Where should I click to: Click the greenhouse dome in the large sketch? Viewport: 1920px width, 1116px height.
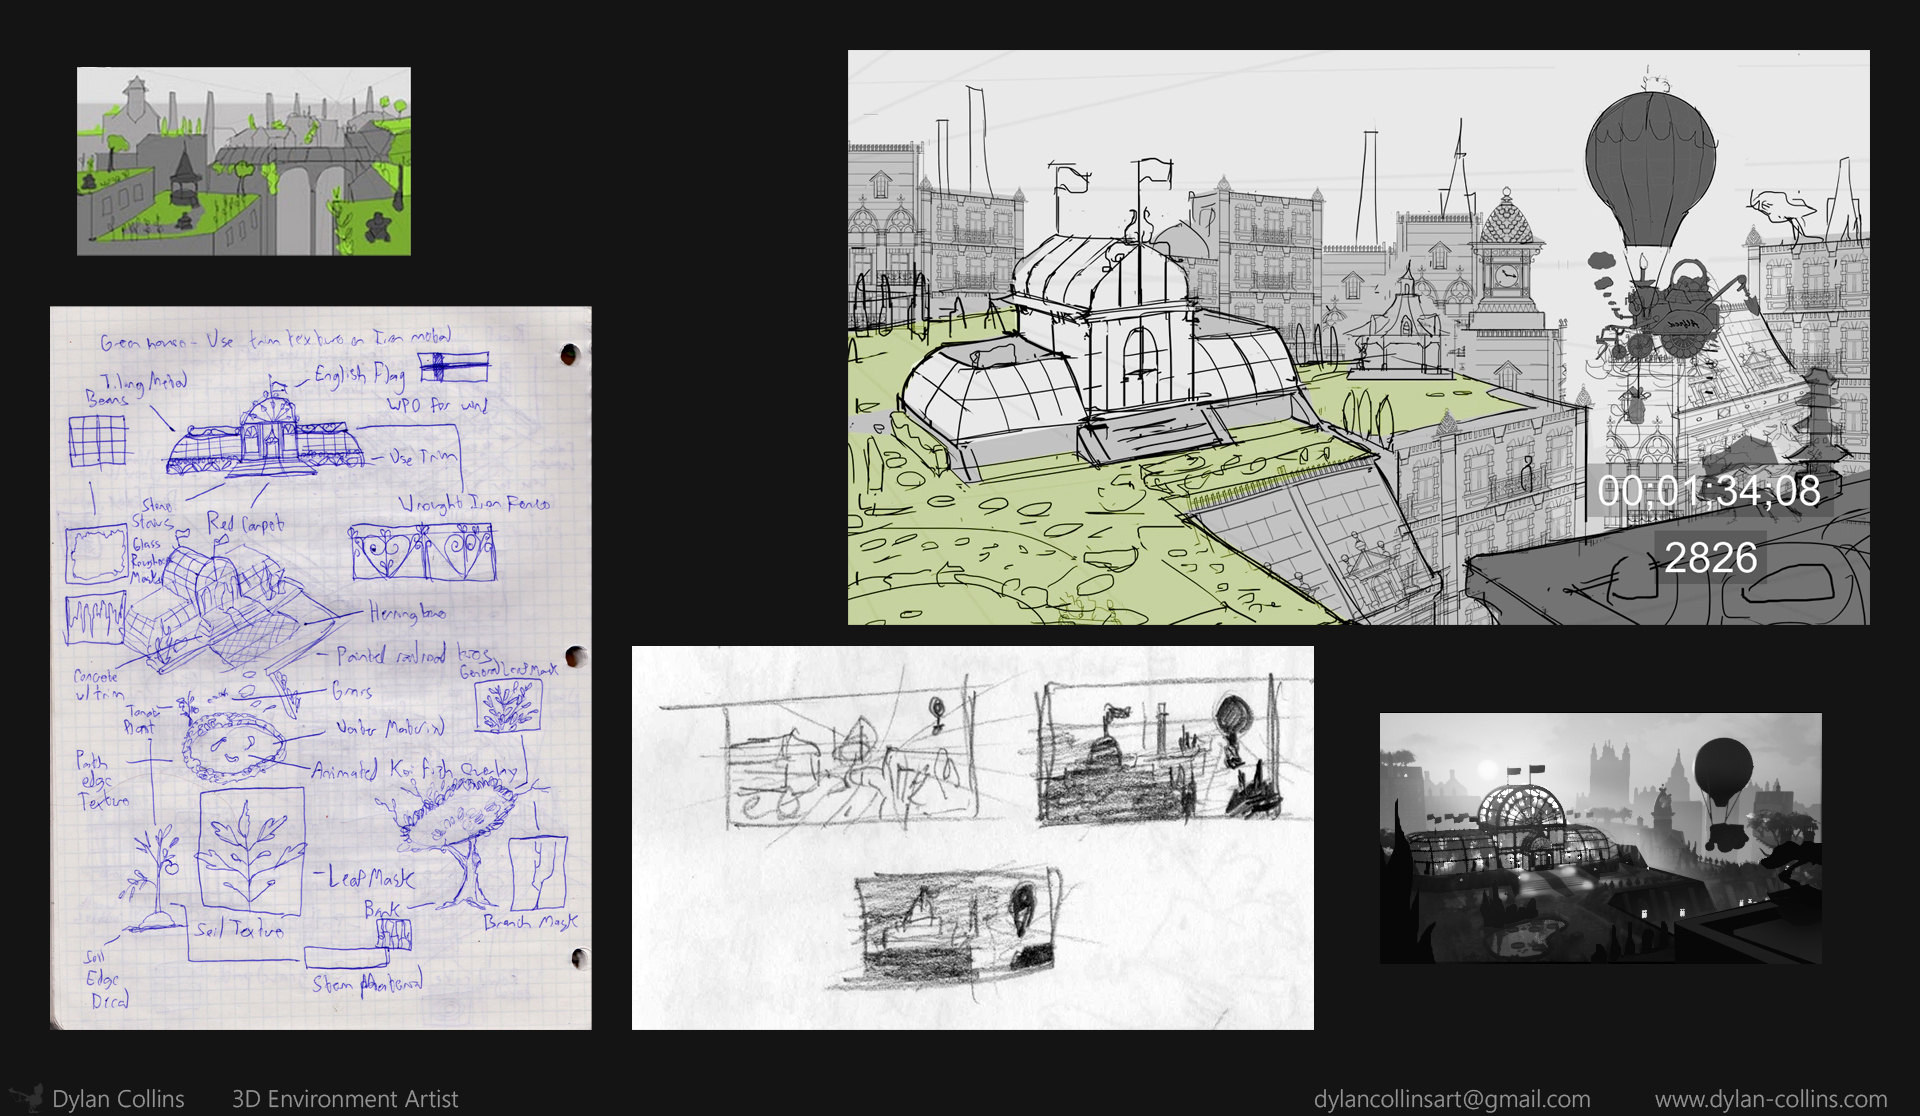(1100, 270)
